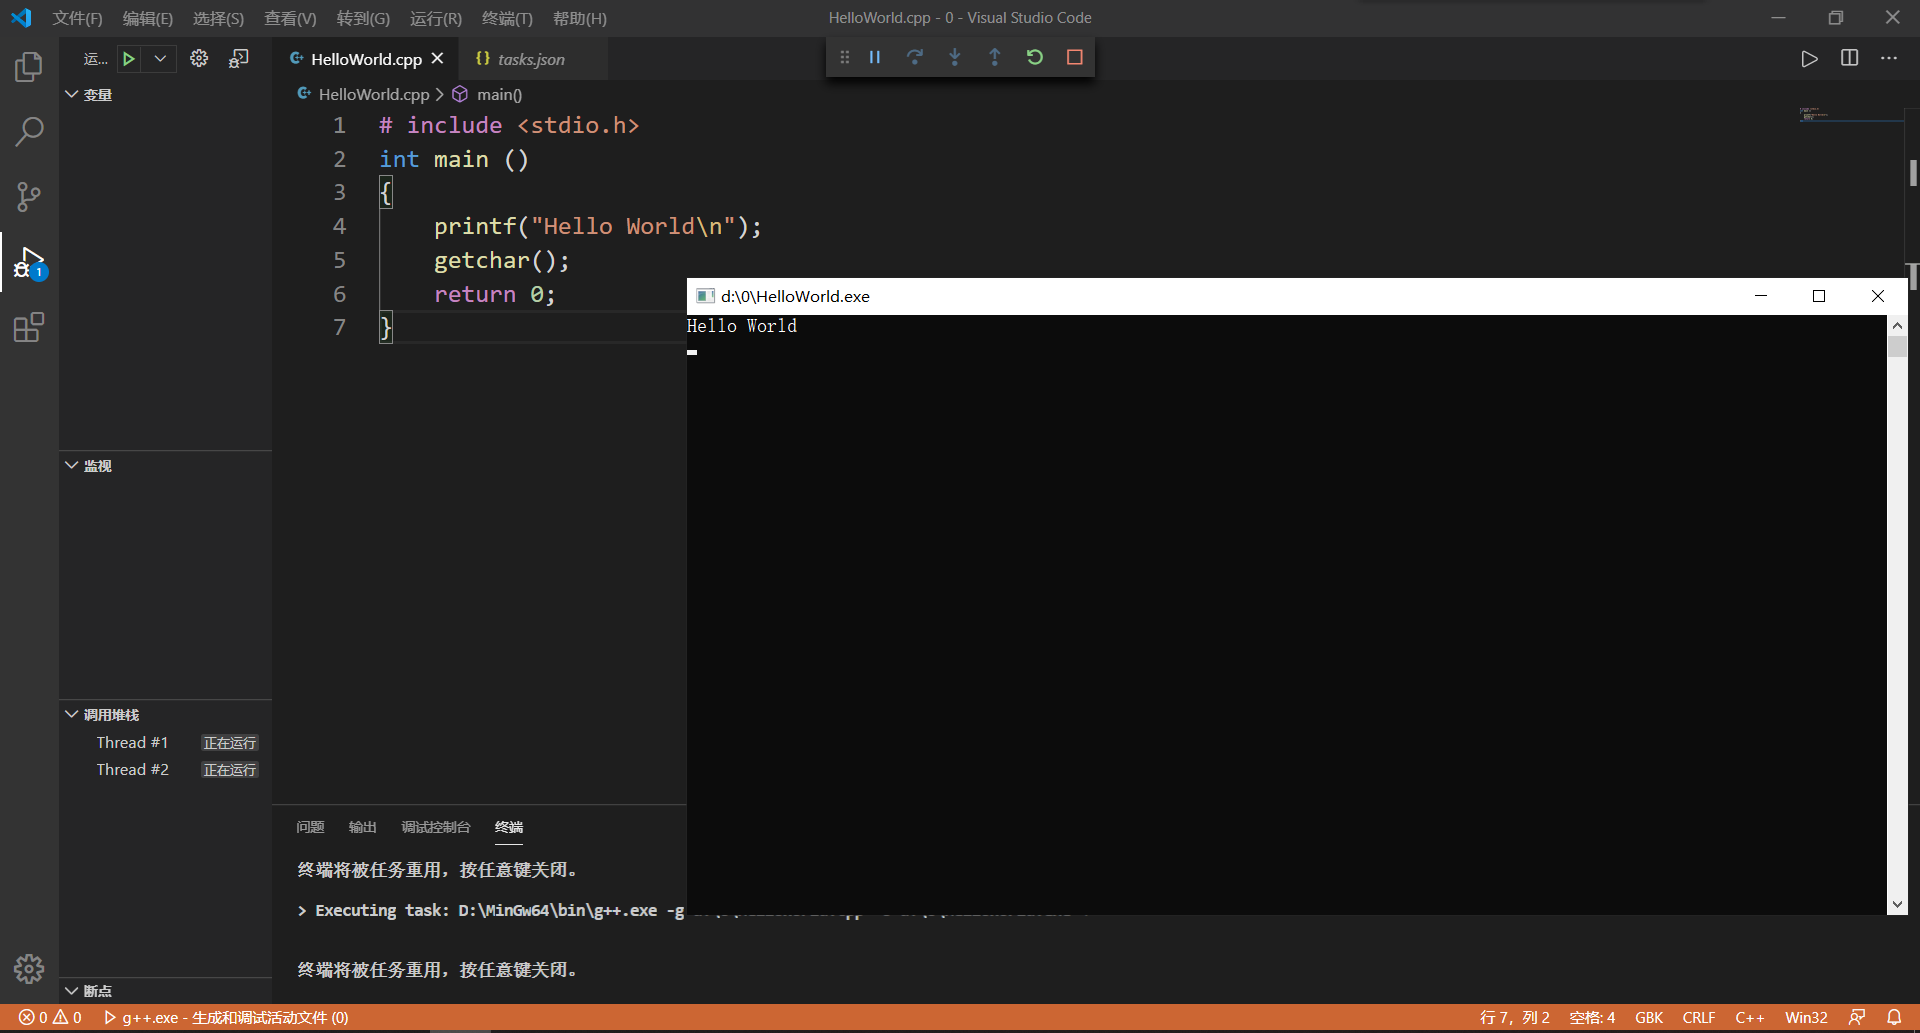Grab the debug toolbar drag handle

(x=845, y=58)
